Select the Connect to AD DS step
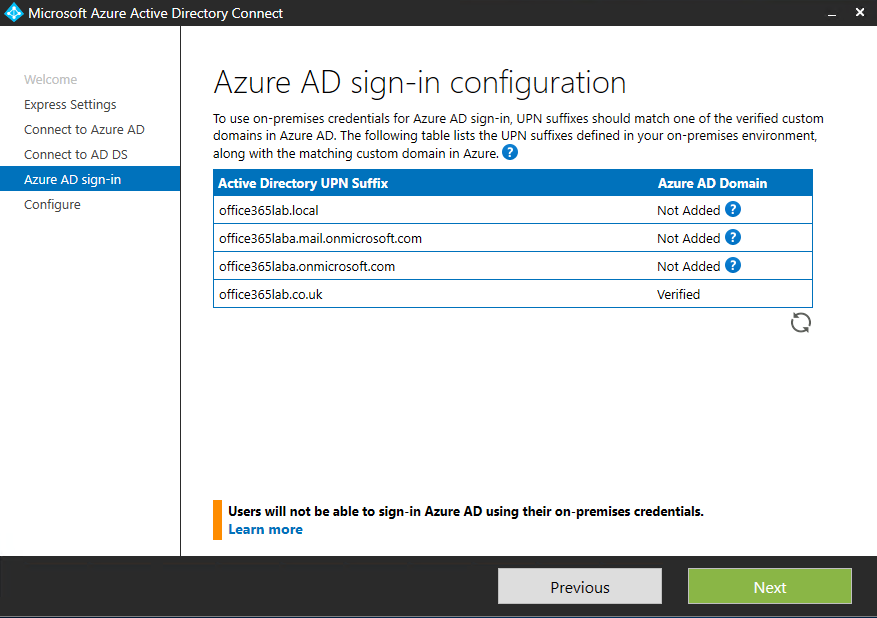The height and width of the screenshot is (618, 877). [x=76, y=154]
